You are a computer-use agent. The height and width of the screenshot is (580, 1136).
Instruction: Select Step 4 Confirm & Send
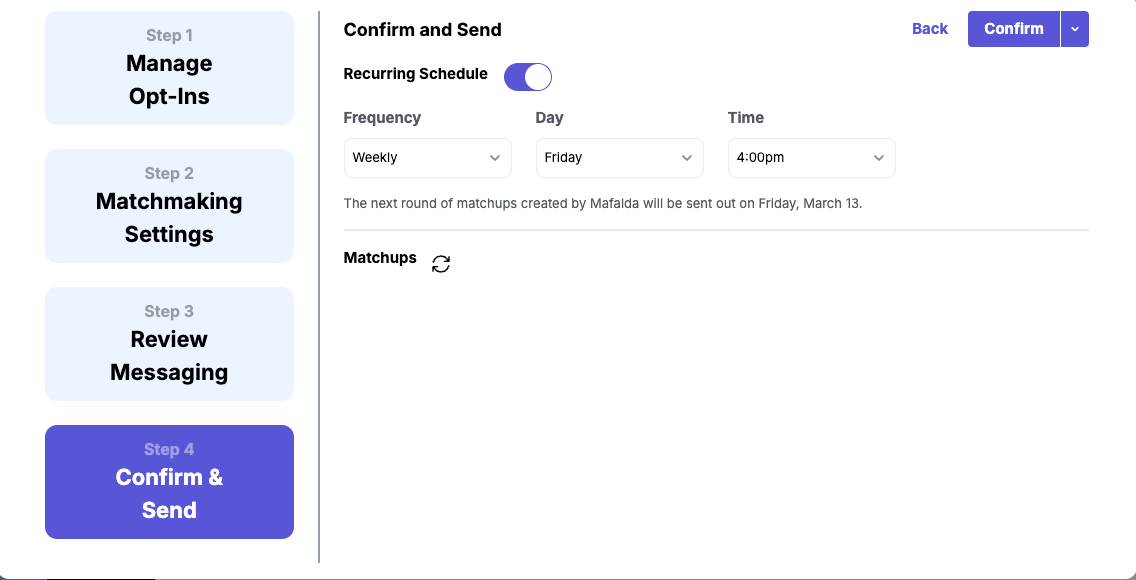click(169, 482)
